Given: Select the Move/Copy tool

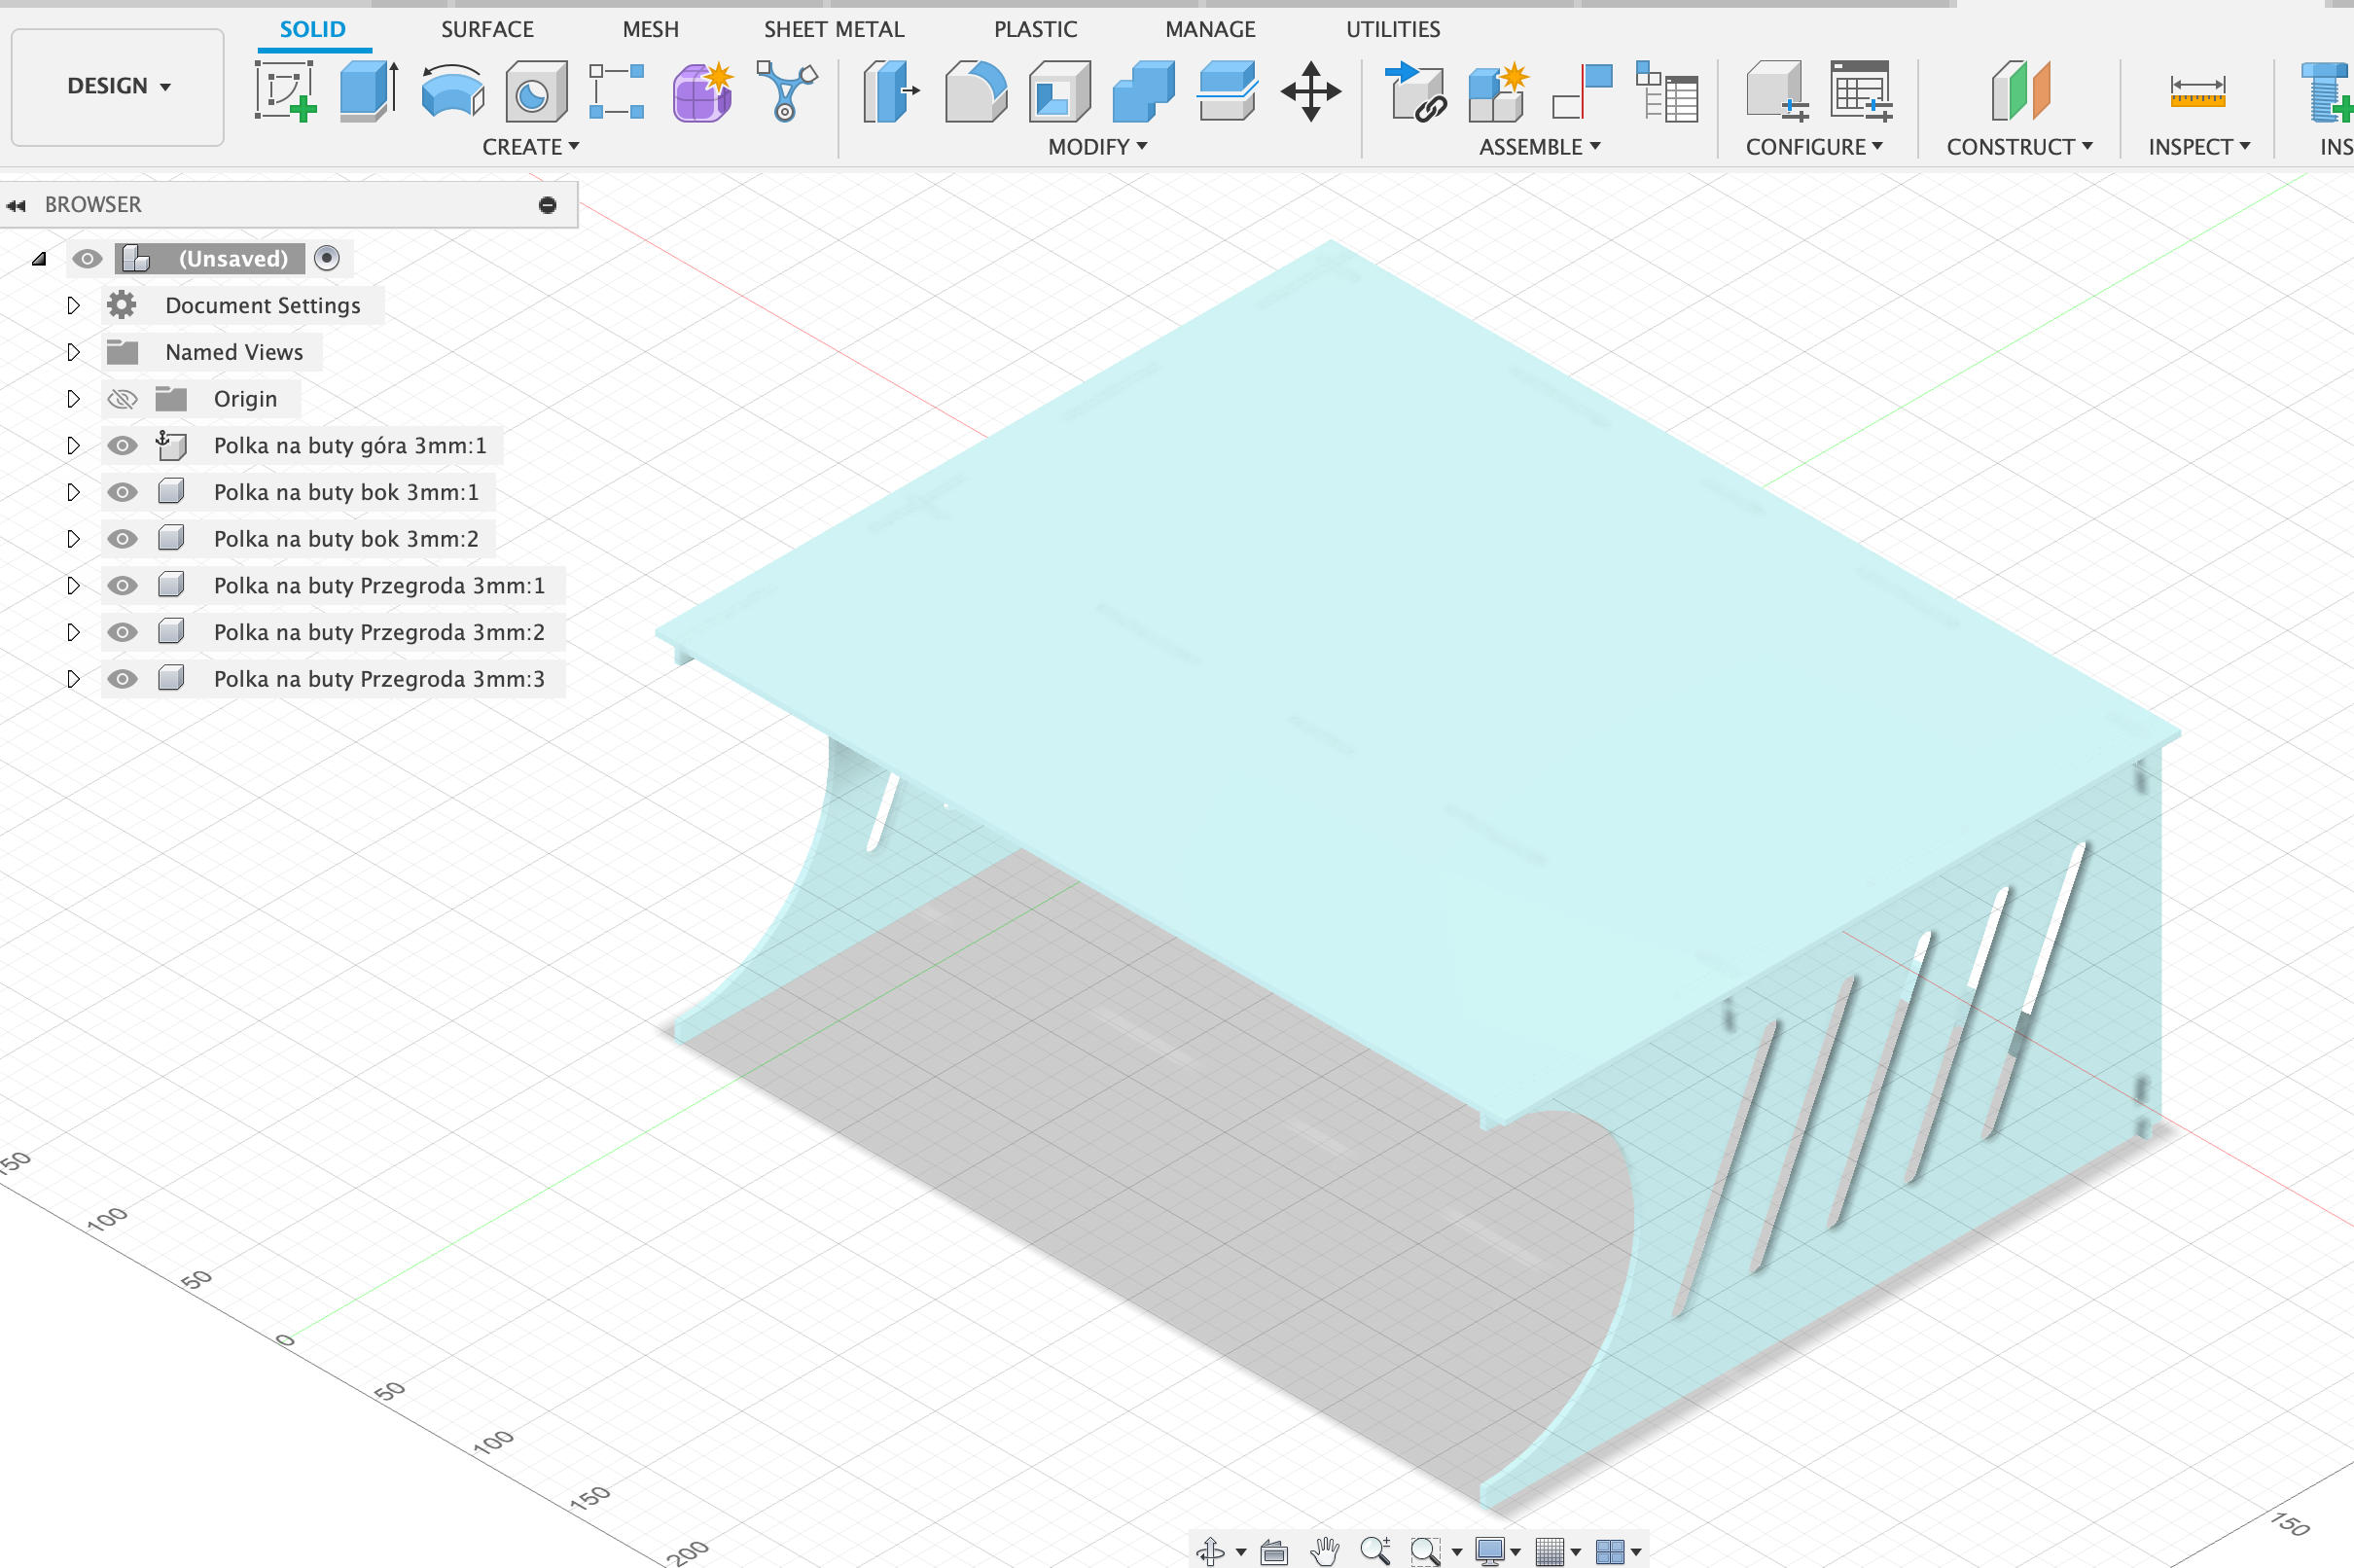Looking at the screenshot, I should [x=1311, y=92].
